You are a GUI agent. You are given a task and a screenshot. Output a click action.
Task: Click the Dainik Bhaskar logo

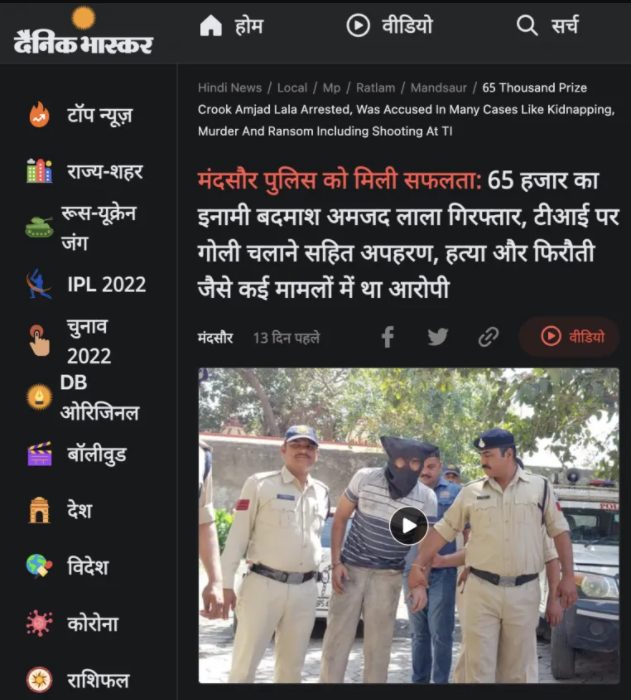click(84, 31)
